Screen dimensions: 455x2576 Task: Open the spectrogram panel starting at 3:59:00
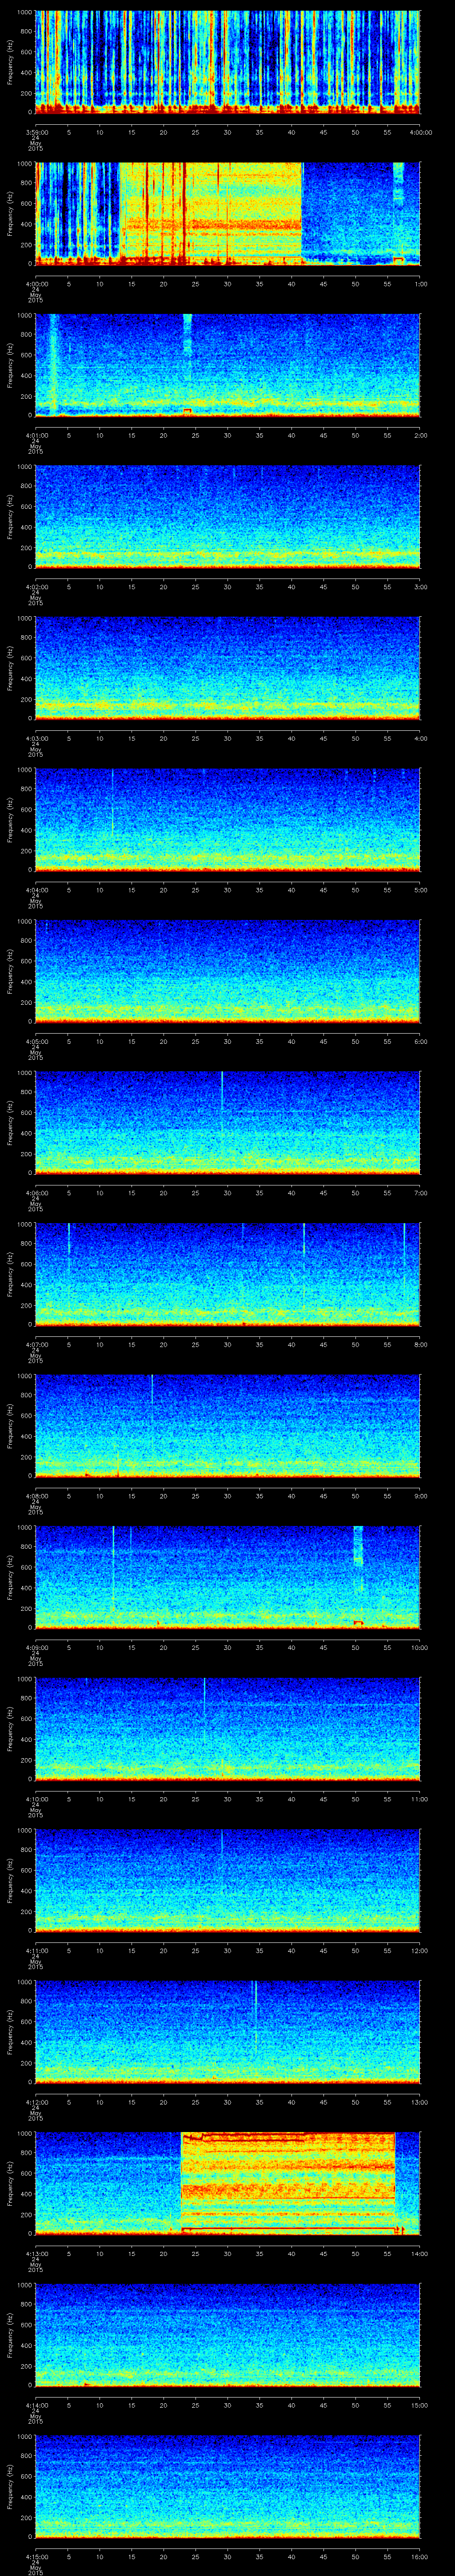(227, 62)
